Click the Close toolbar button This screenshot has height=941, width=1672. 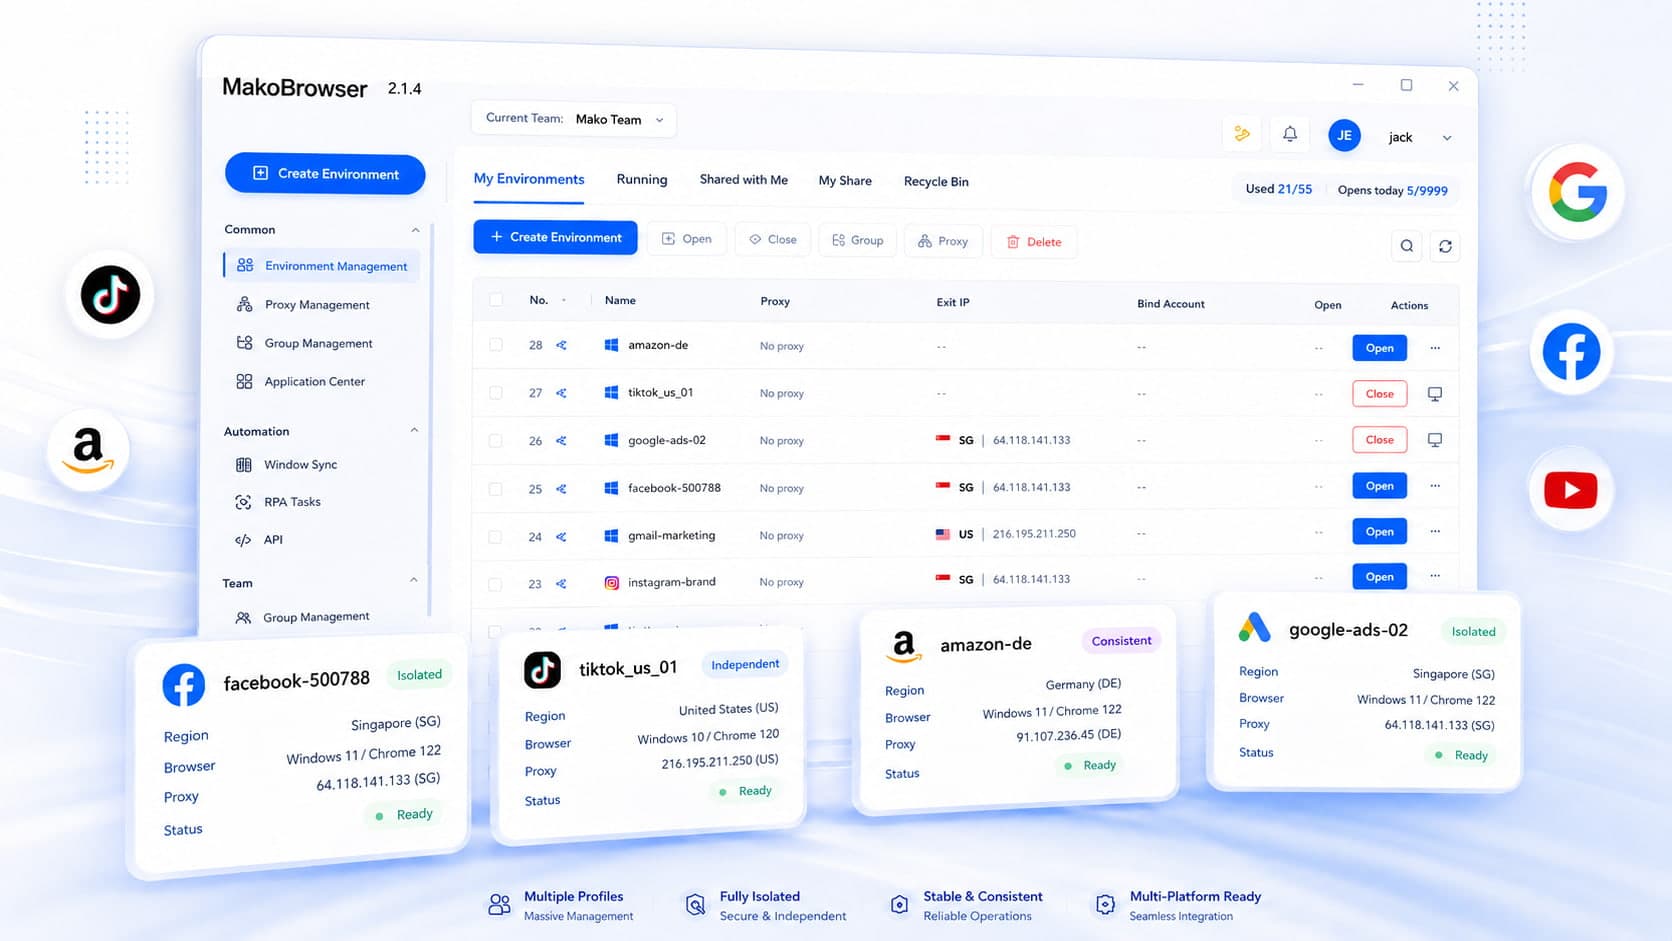tap(773, 240)
